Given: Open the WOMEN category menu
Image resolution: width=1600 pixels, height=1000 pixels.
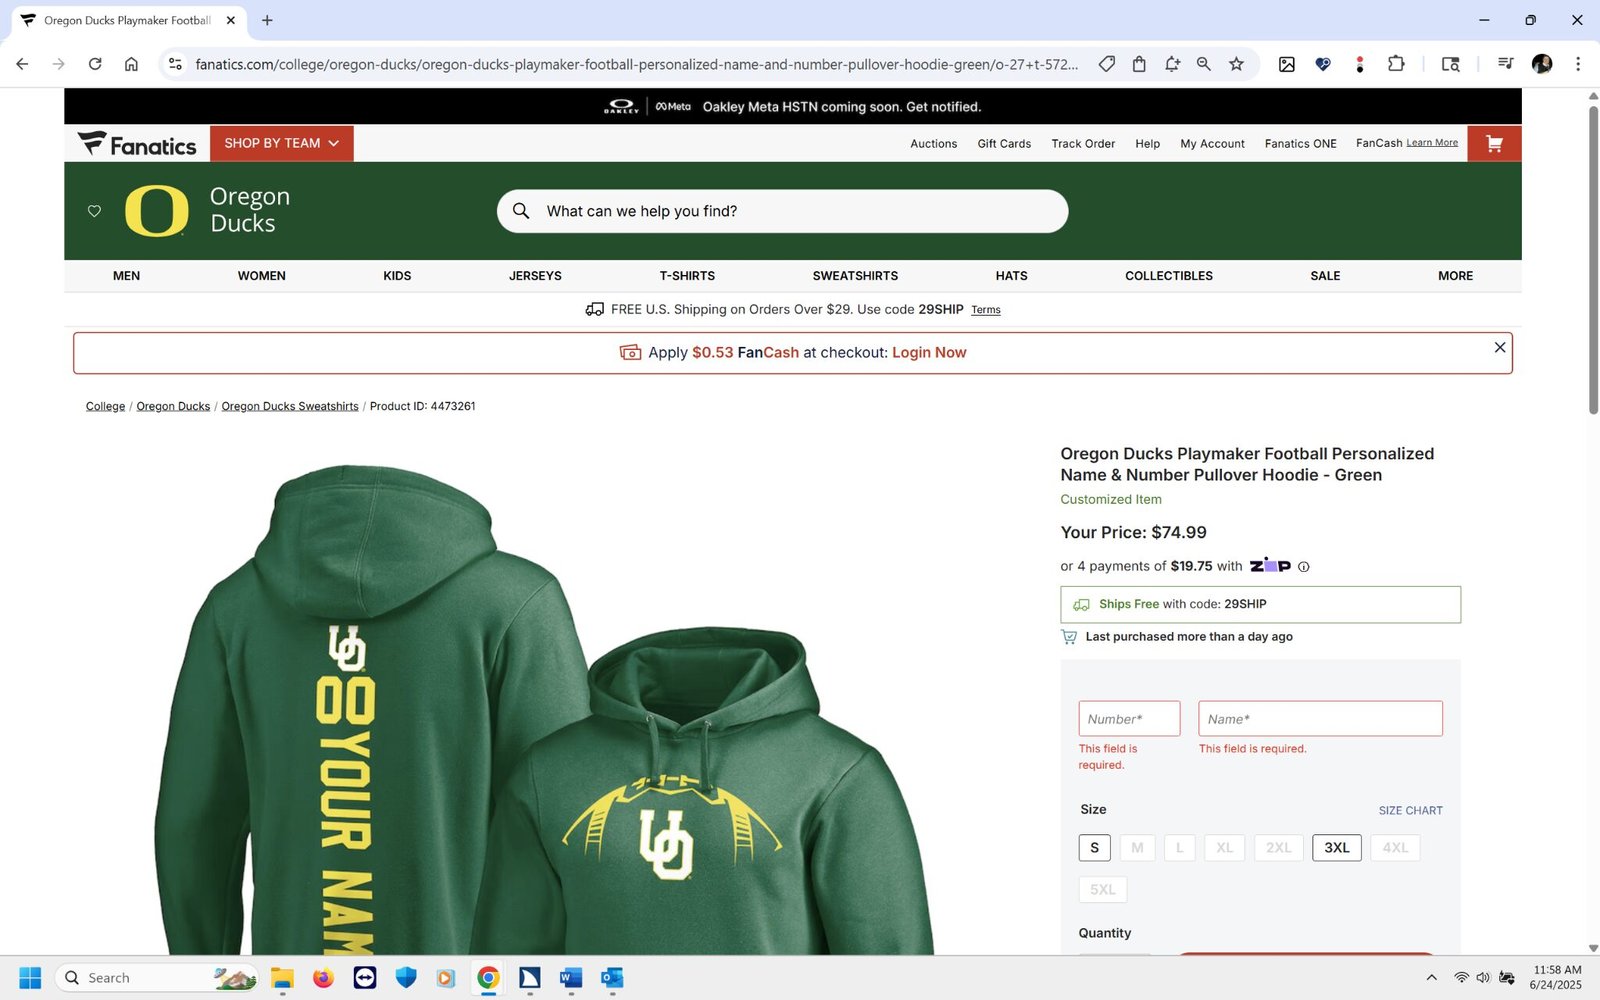Looking at the screenshot, I should tap(261, 276).
